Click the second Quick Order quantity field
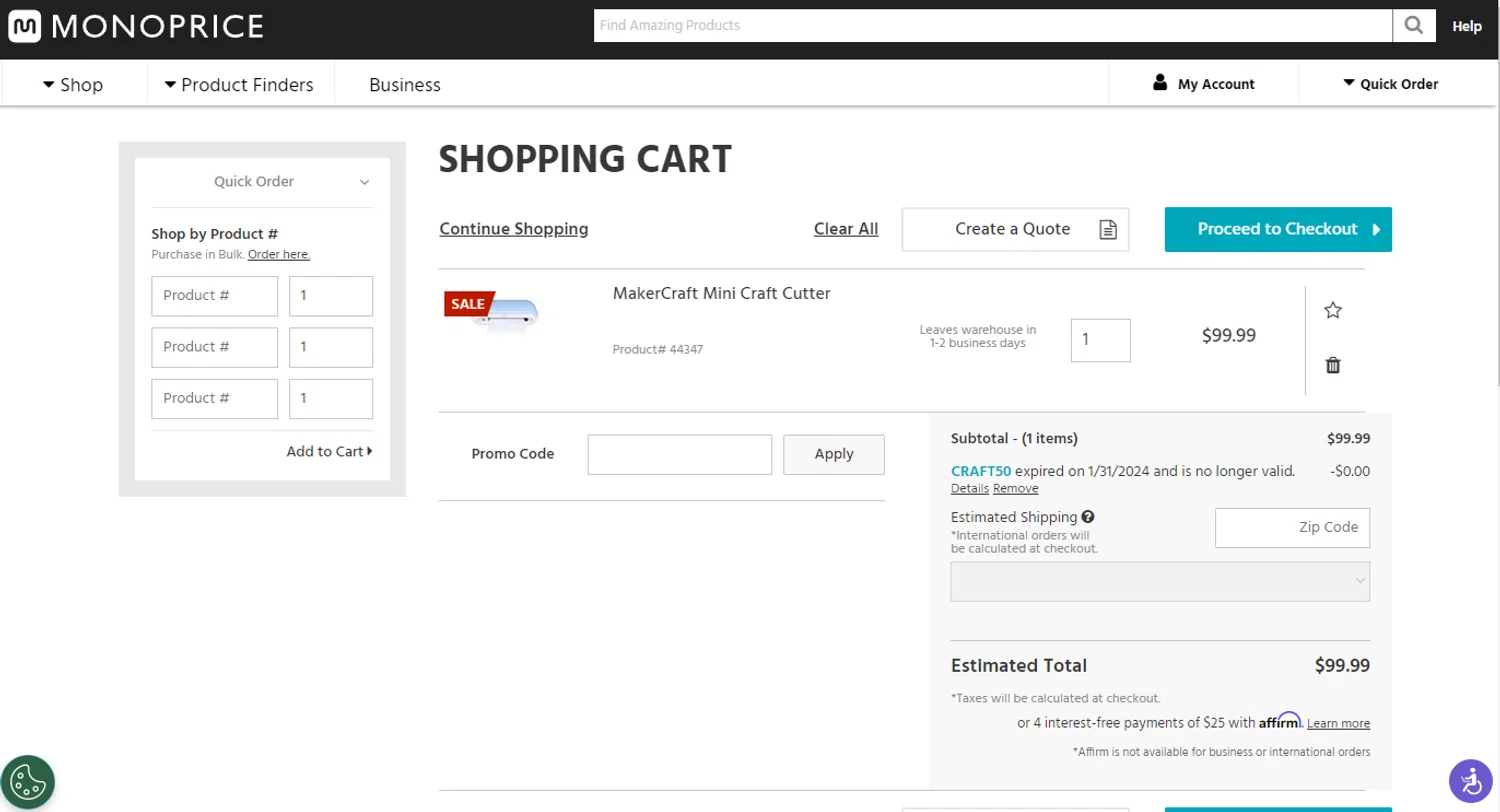Image resolution: width=1500 pixels, height=812 pixels. [331, 347]
